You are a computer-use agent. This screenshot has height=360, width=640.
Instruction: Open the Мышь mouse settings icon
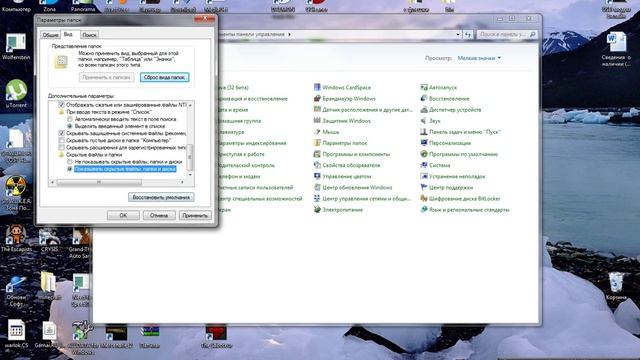tap(317, 131)
